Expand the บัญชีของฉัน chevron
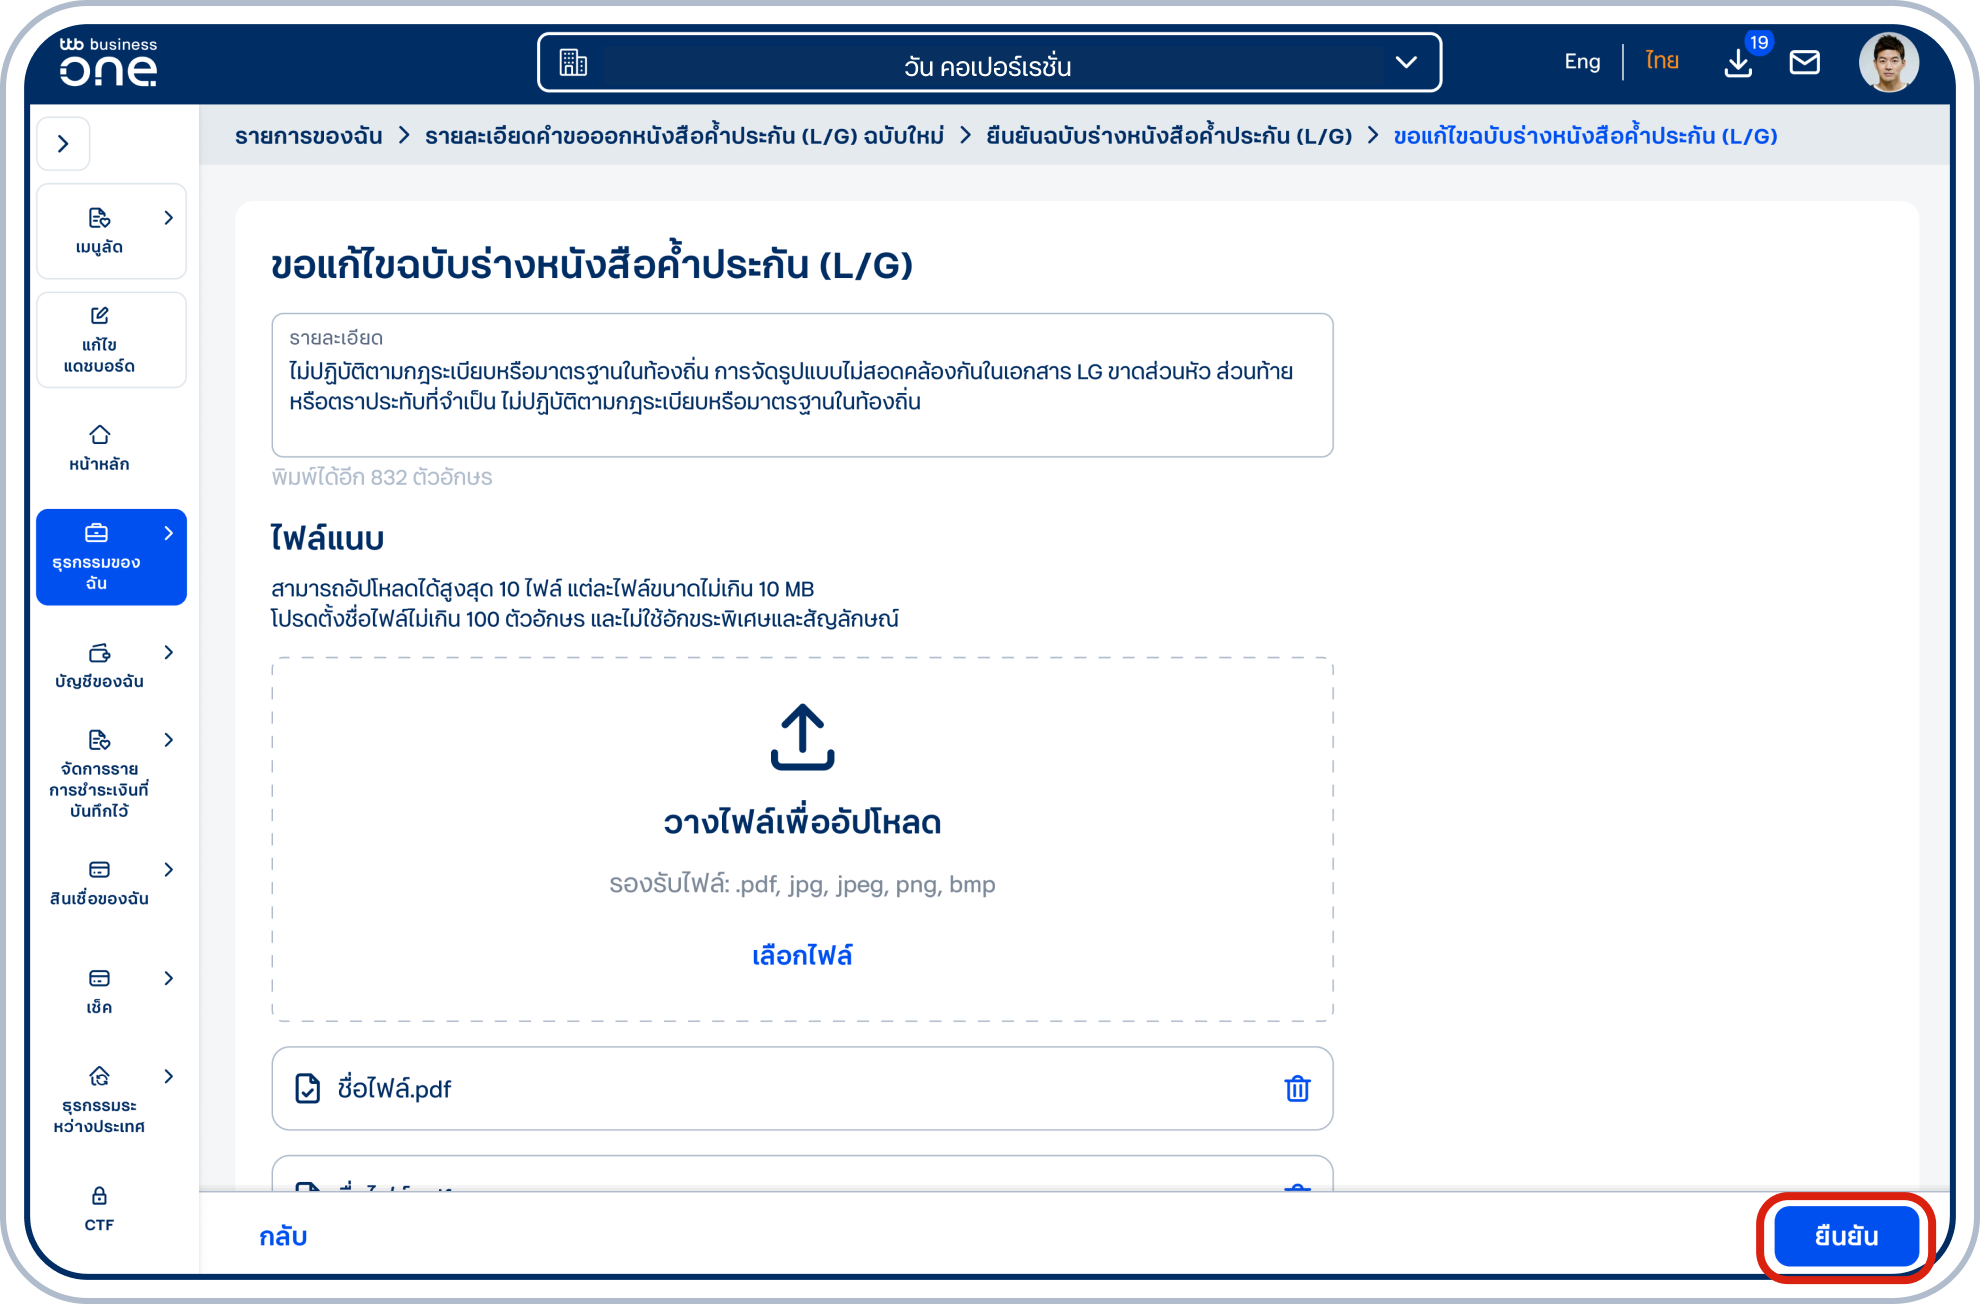The height and width of the screenshot is (1304, 1980). (168, 651)
